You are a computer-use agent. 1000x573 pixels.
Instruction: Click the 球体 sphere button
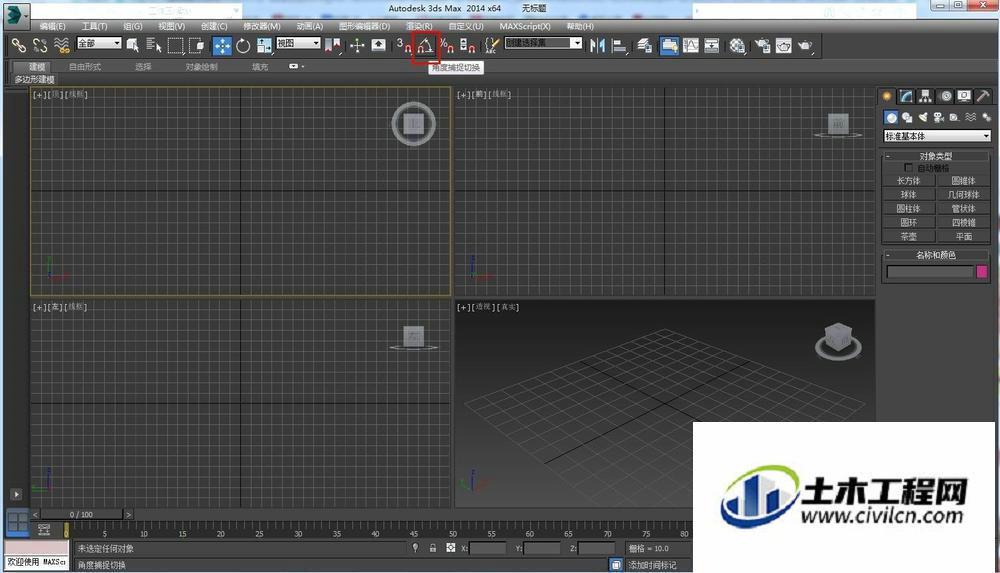(909, 195)
